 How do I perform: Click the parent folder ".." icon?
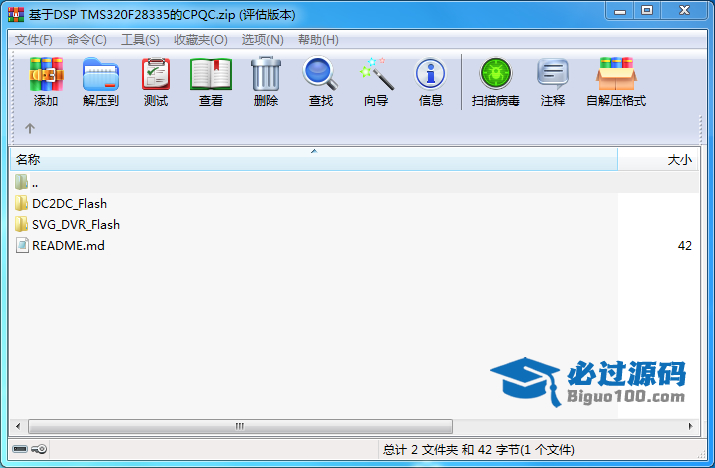click(x=21, y=182)
